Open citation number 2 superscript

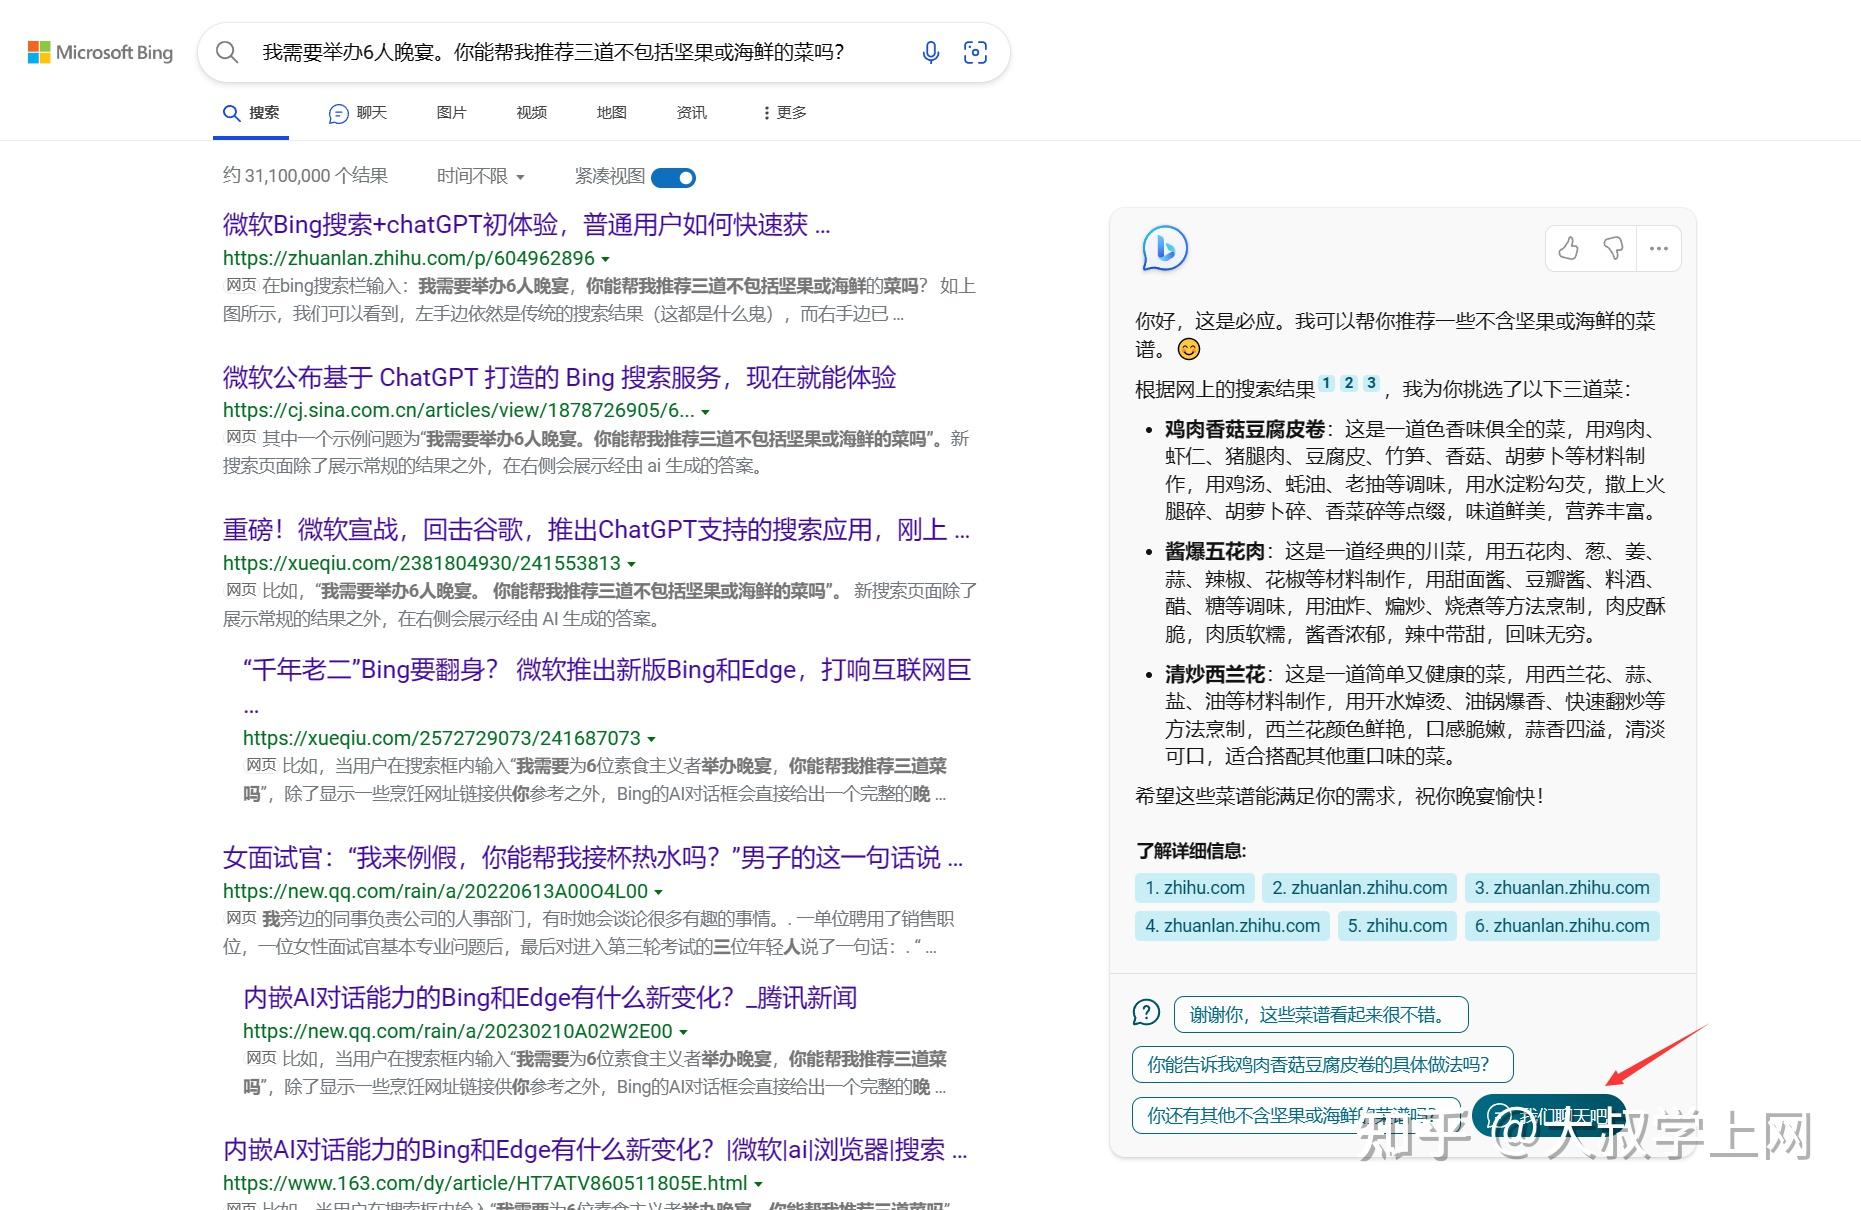pyautogui.click(x=1348, y=383)
